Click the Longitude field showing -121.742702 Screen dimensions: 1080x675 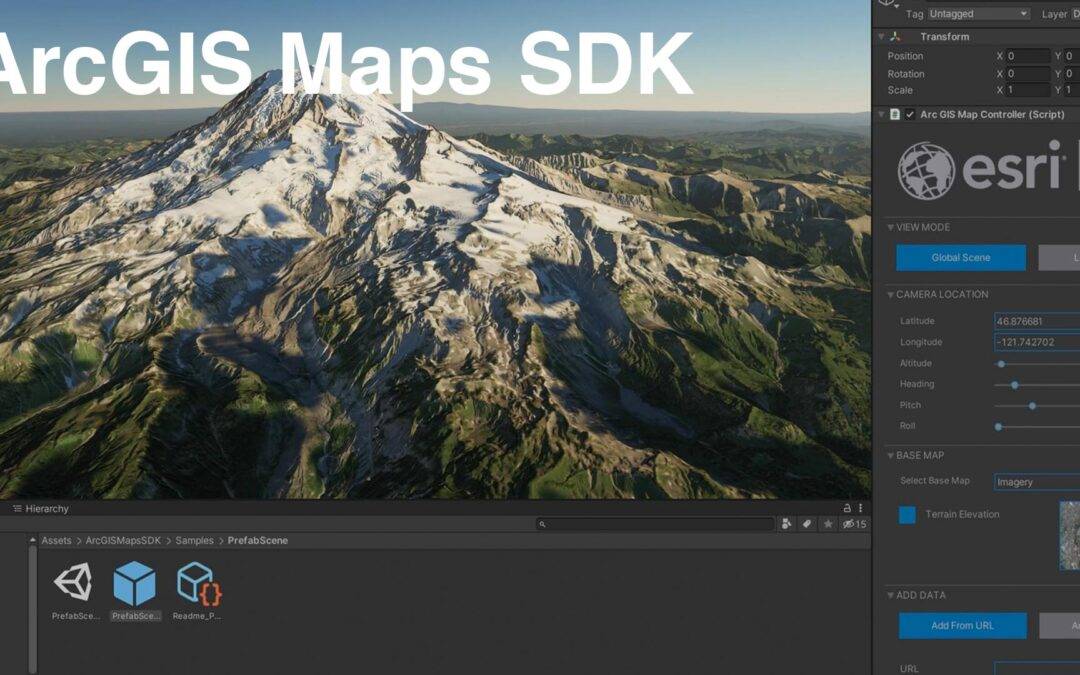[1037, 342]
